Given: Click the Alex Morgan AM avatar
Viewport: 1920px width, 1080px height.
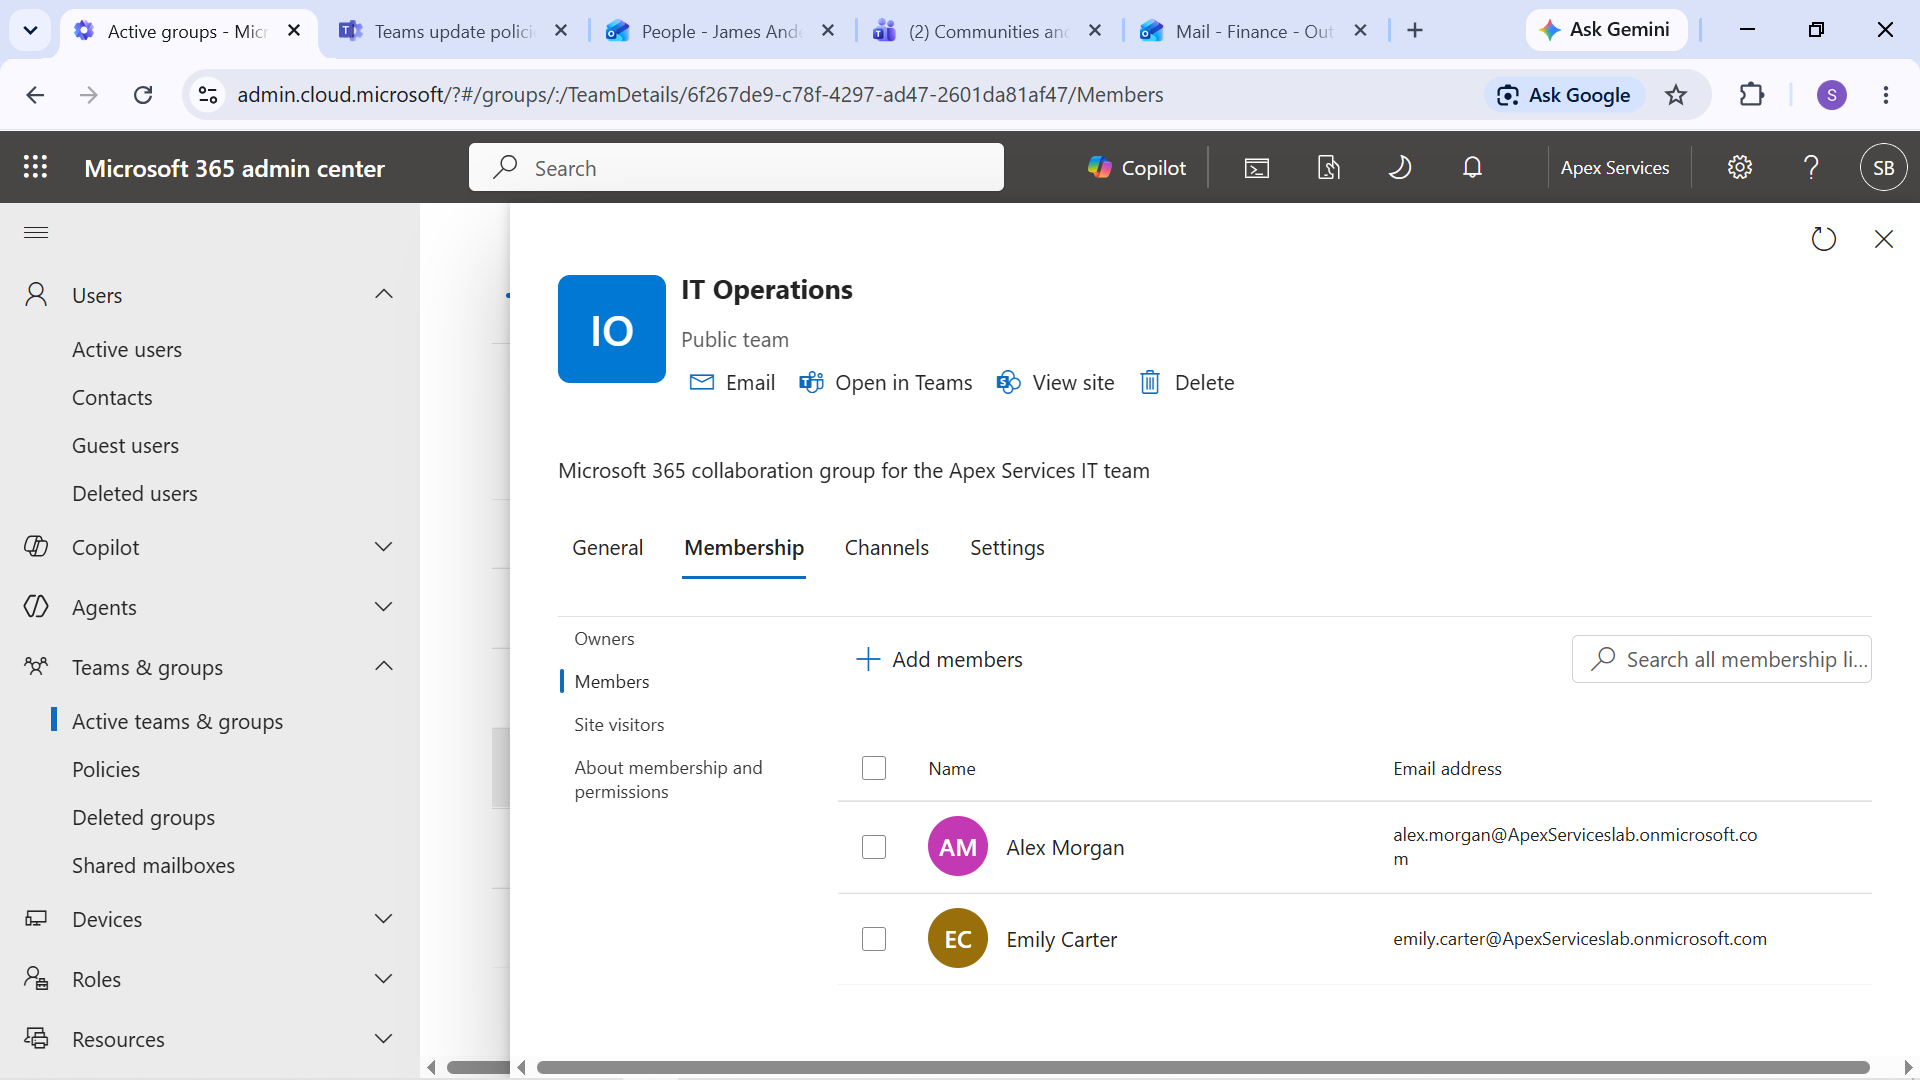Looking at the screenshot, I should (x=958, y=847).
